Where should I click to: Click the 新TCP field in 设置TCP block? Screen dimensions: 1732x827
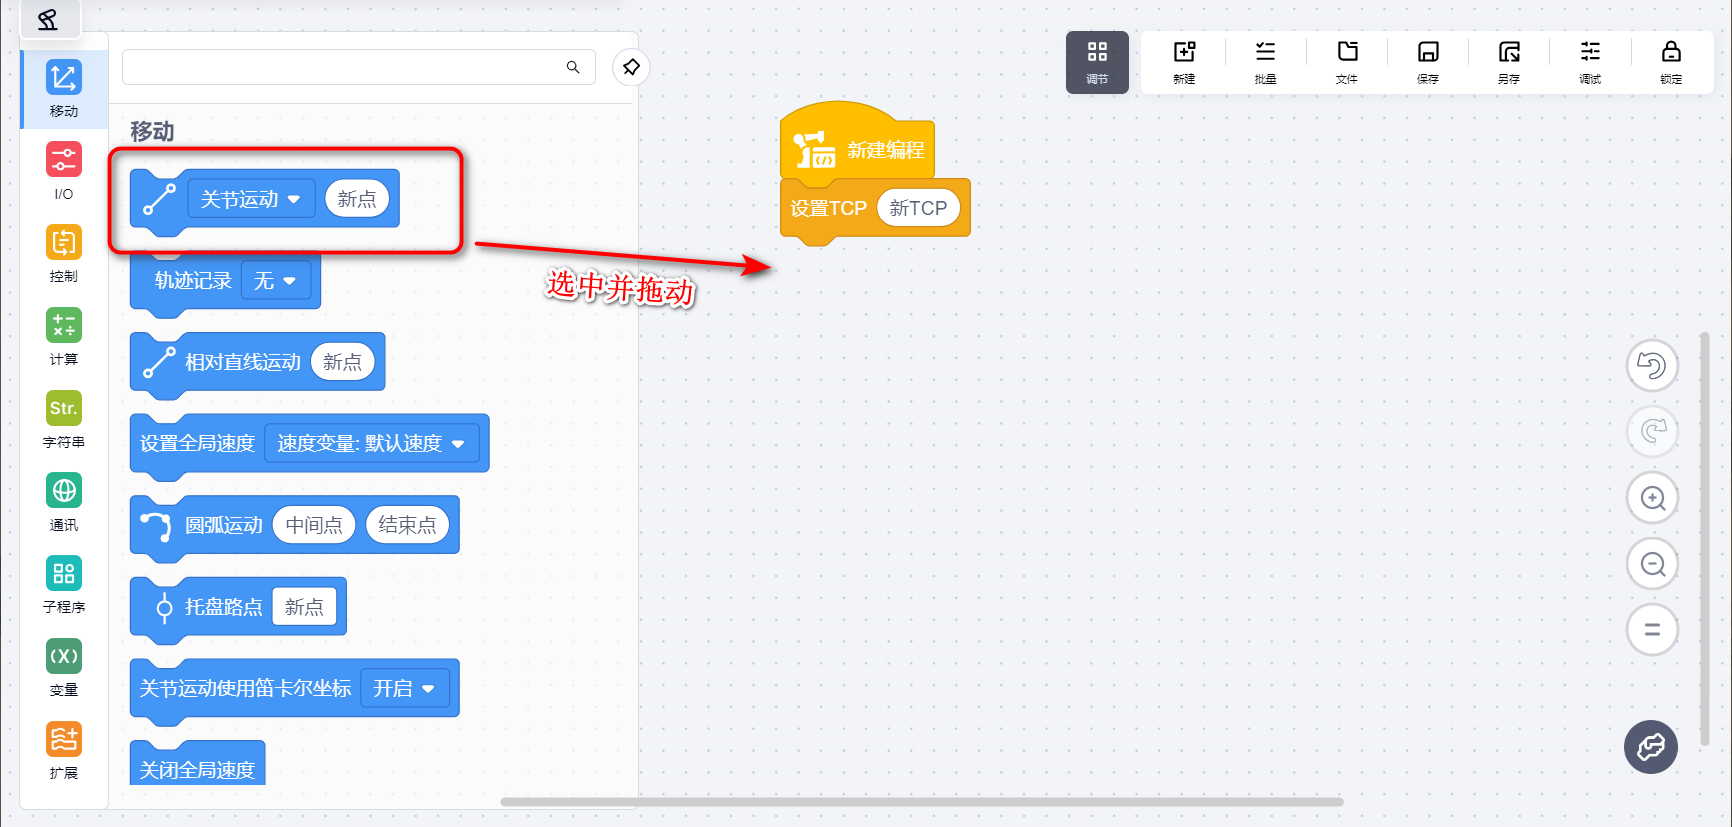pos(917,208)
